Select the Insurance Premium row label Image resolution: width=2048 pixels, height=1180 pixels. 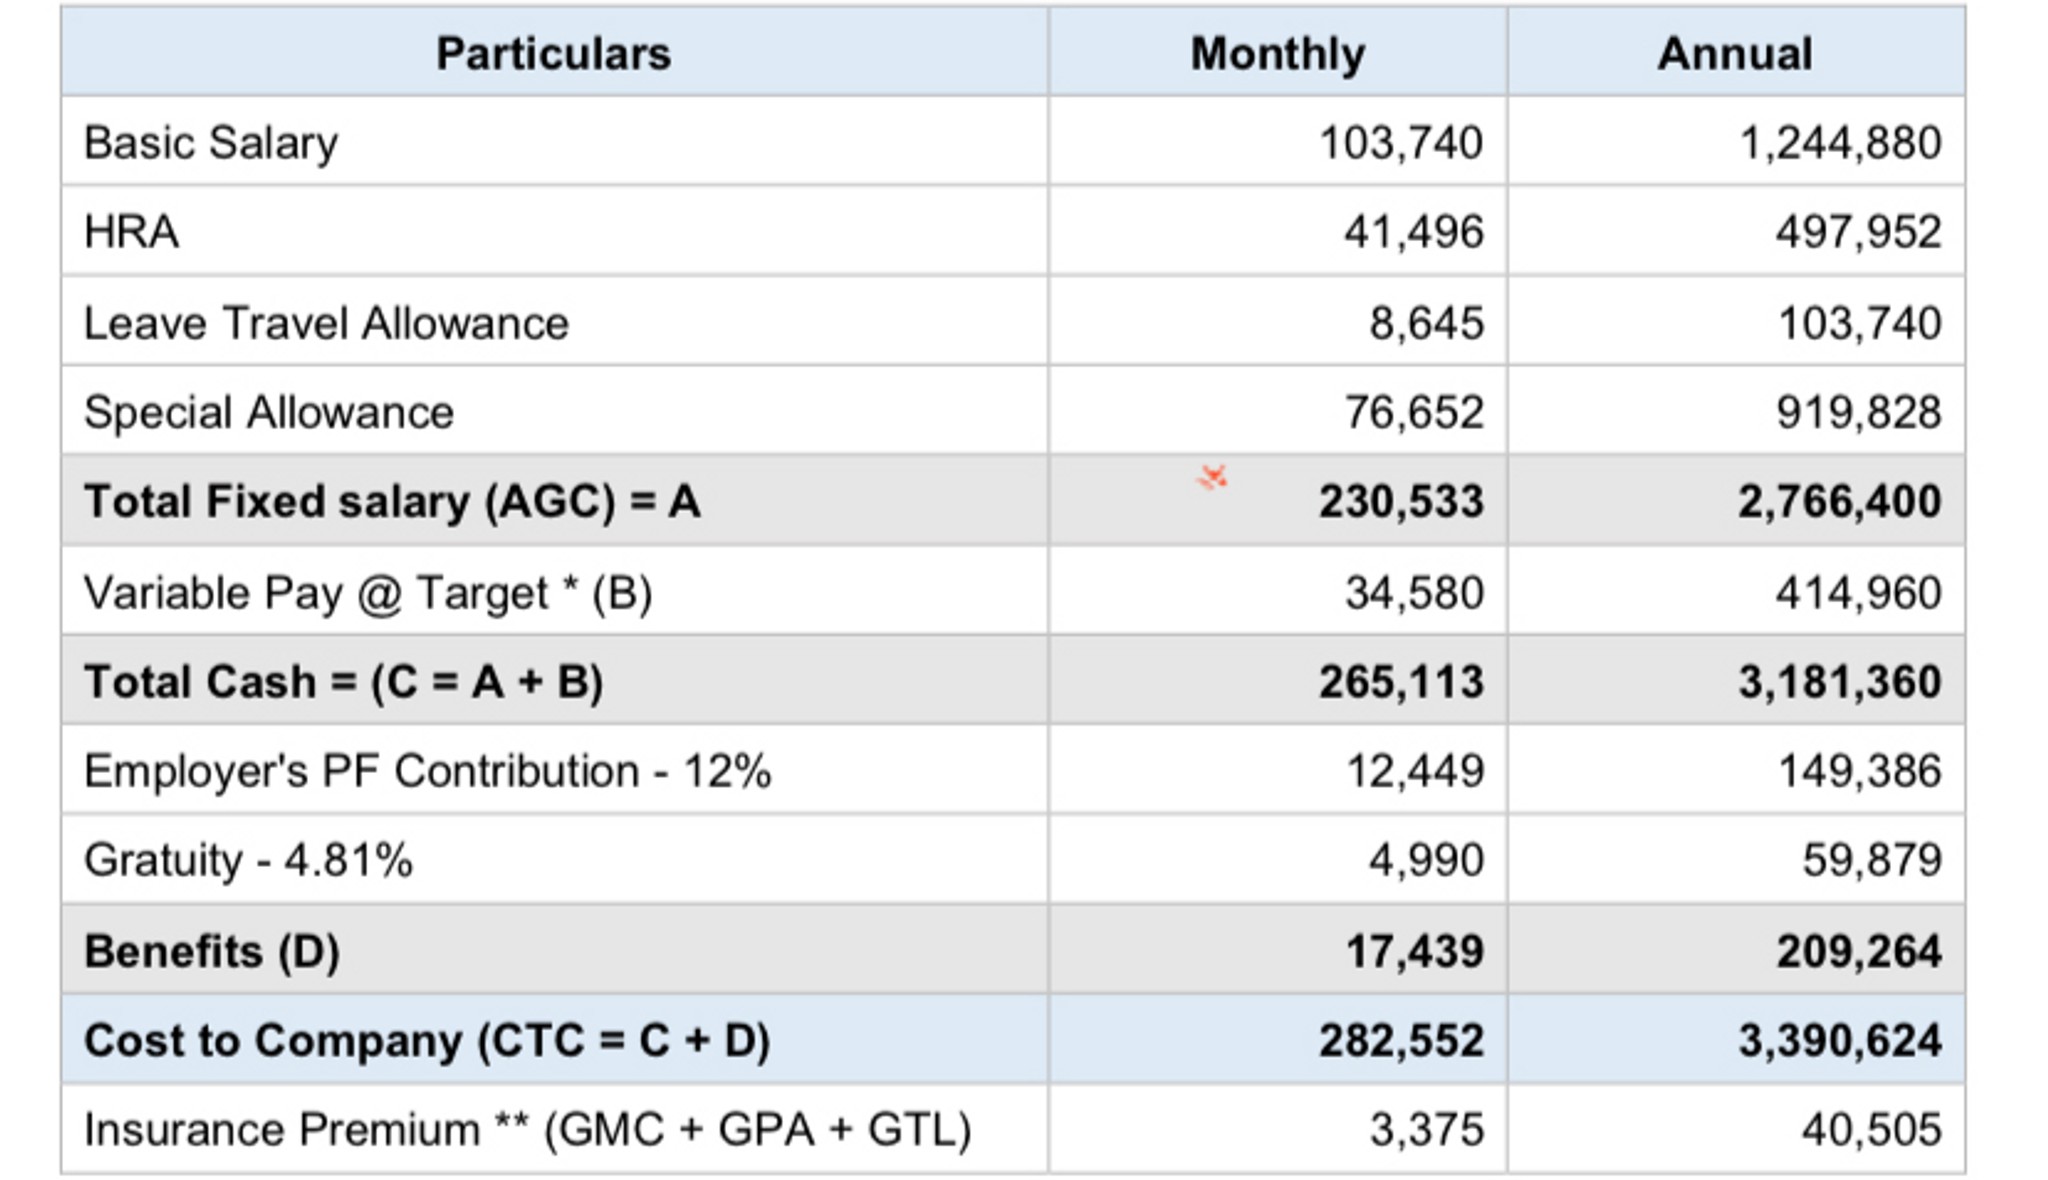(528, 1130)
